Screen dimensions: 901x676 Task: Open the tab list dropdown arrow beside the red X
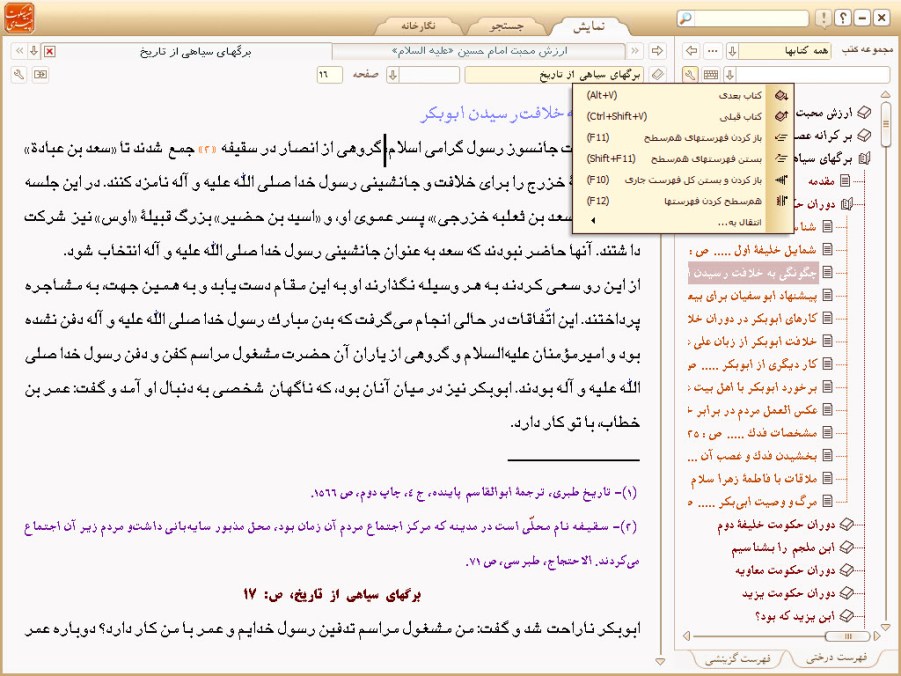tap(34, 51)
